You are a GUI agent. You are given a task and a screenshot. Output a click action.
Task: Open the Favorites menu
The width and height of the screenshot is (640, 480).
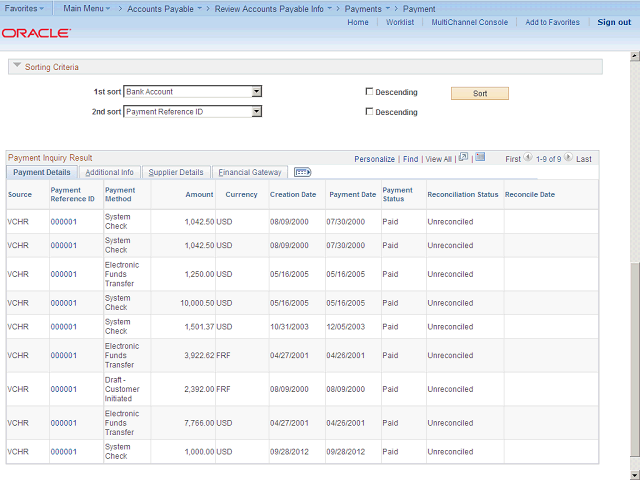click(x=24, y=8)
